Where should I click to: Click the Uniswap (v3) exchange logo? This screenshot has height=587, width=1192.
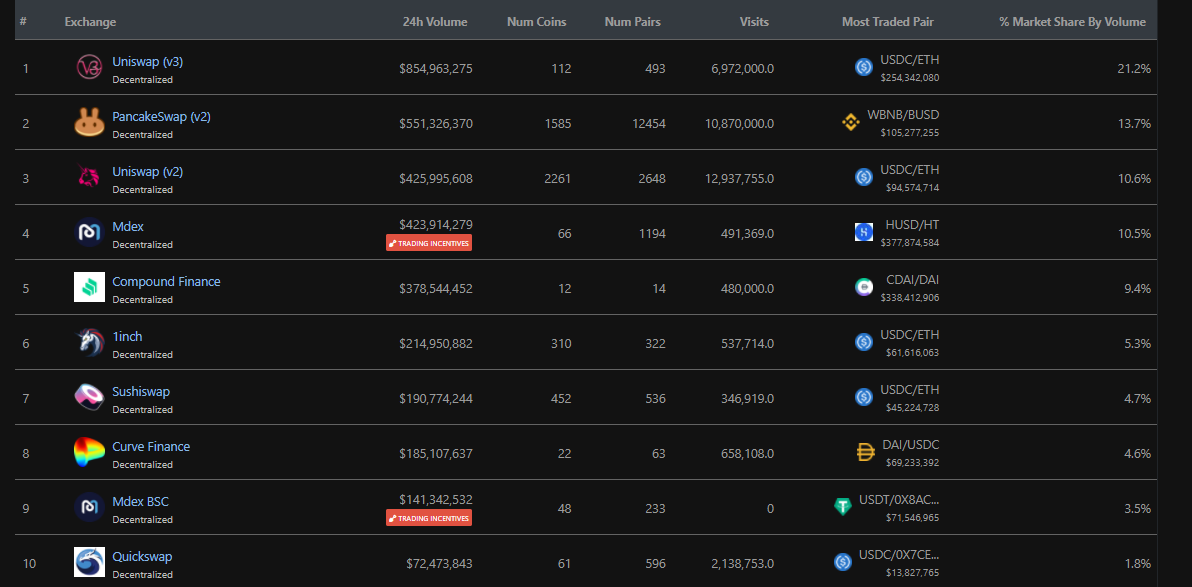[89, 67]
